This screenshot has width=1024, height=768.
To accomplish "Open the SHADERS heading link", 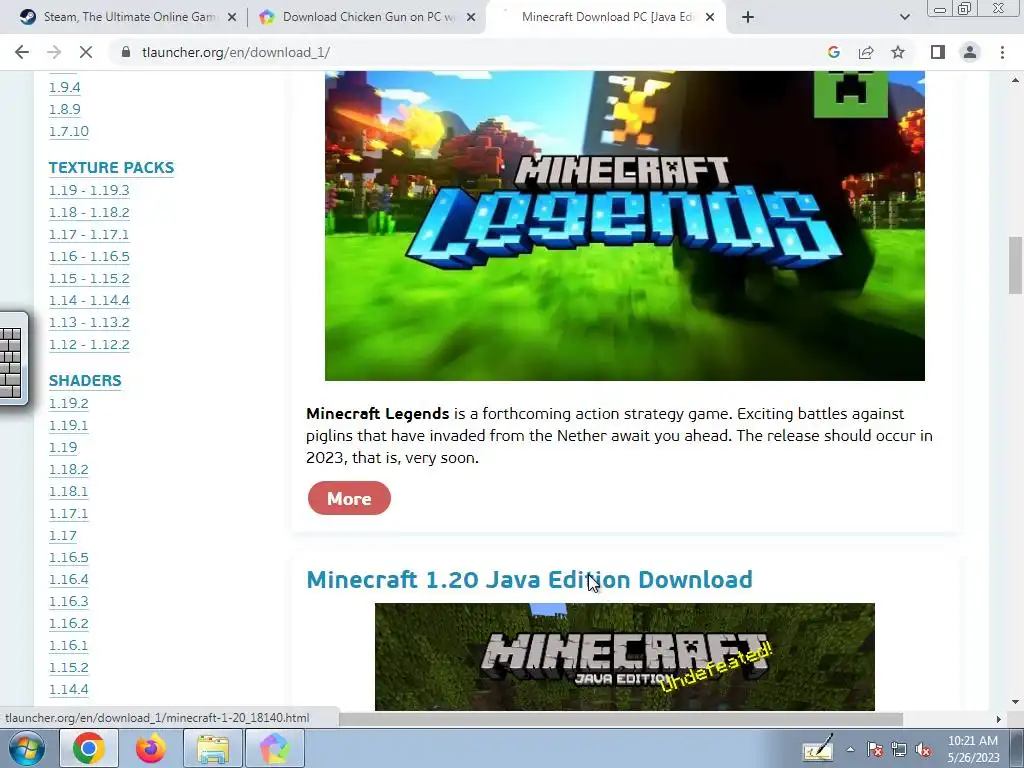I will 85,381.
